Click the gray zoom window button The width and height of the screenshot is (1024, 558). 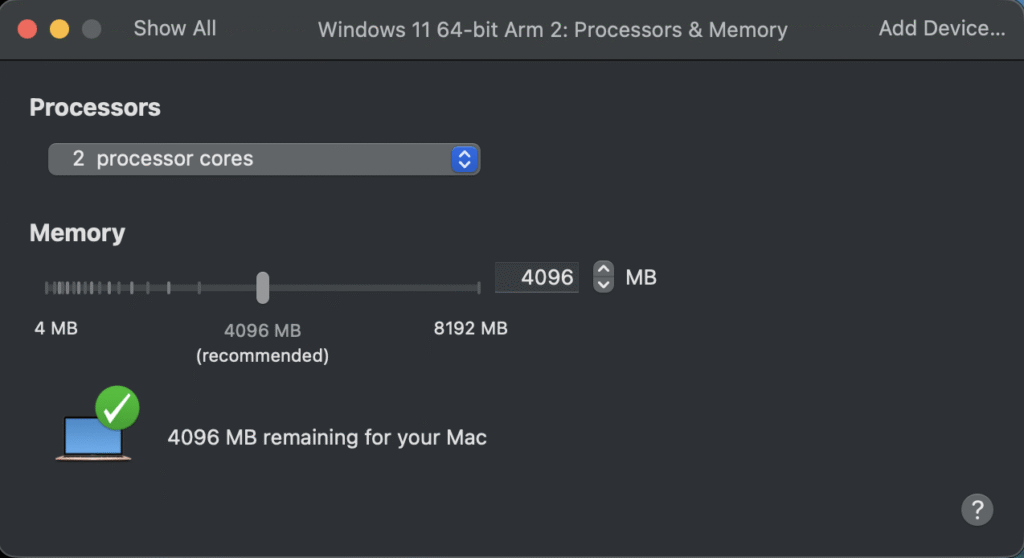(91, 29)
